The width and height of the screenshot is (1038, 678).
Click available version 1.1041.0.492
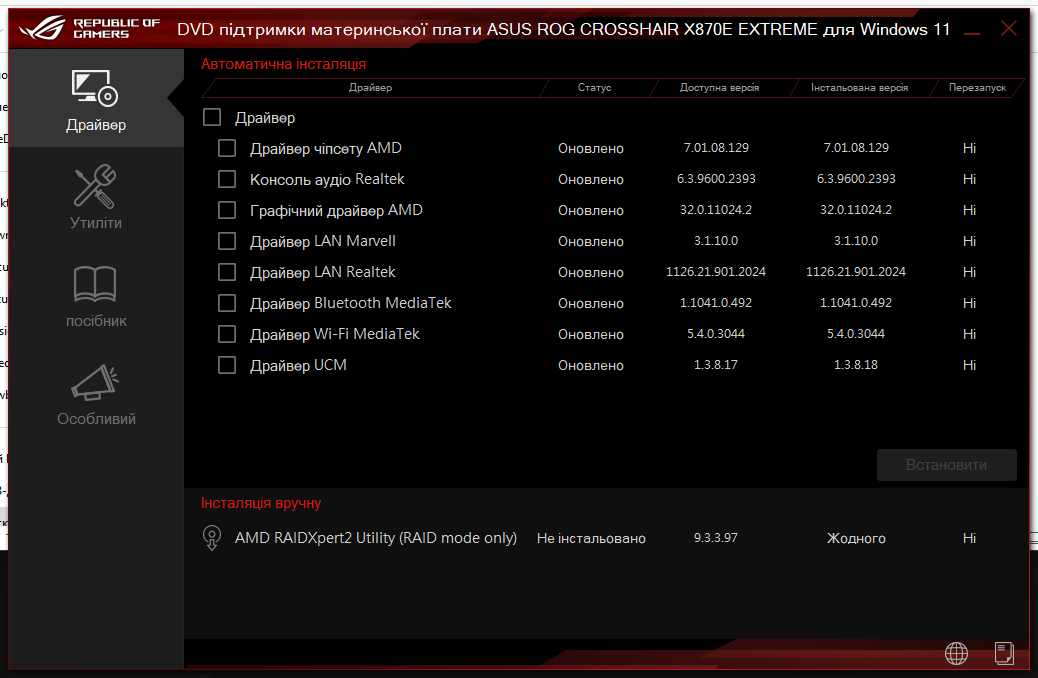pos(716,303)
